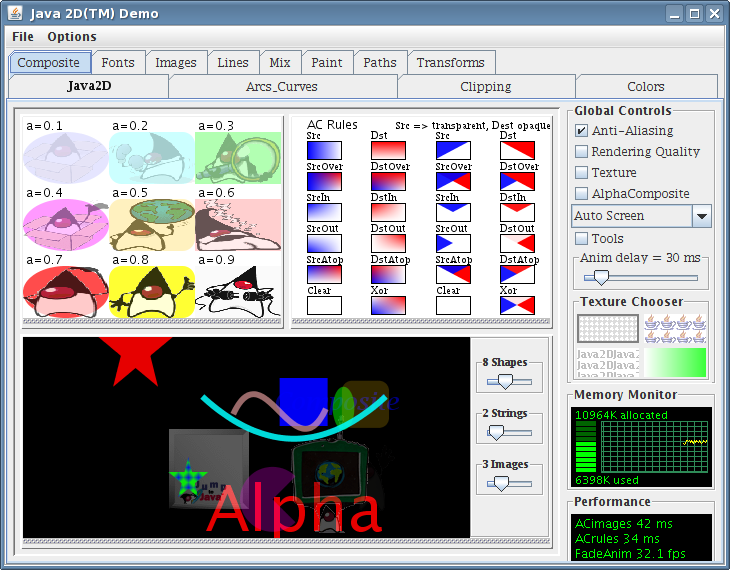Open the Options menu
The height and width of the screenshot is (570, 730).
tap(72, 37)
